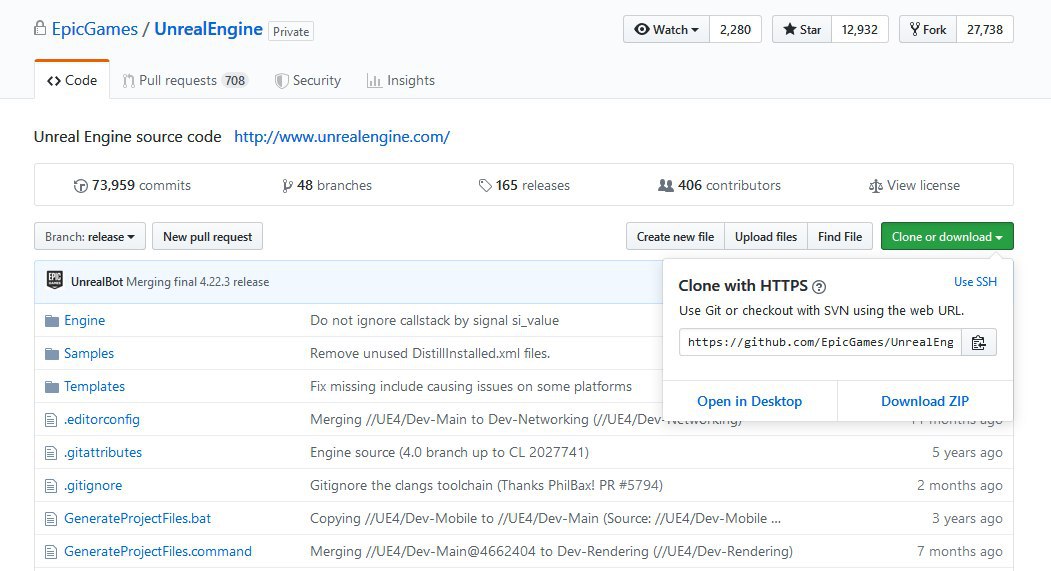Open GenerateProjectFiles.command file
The image size is (1051, 571).
point(158,552)
